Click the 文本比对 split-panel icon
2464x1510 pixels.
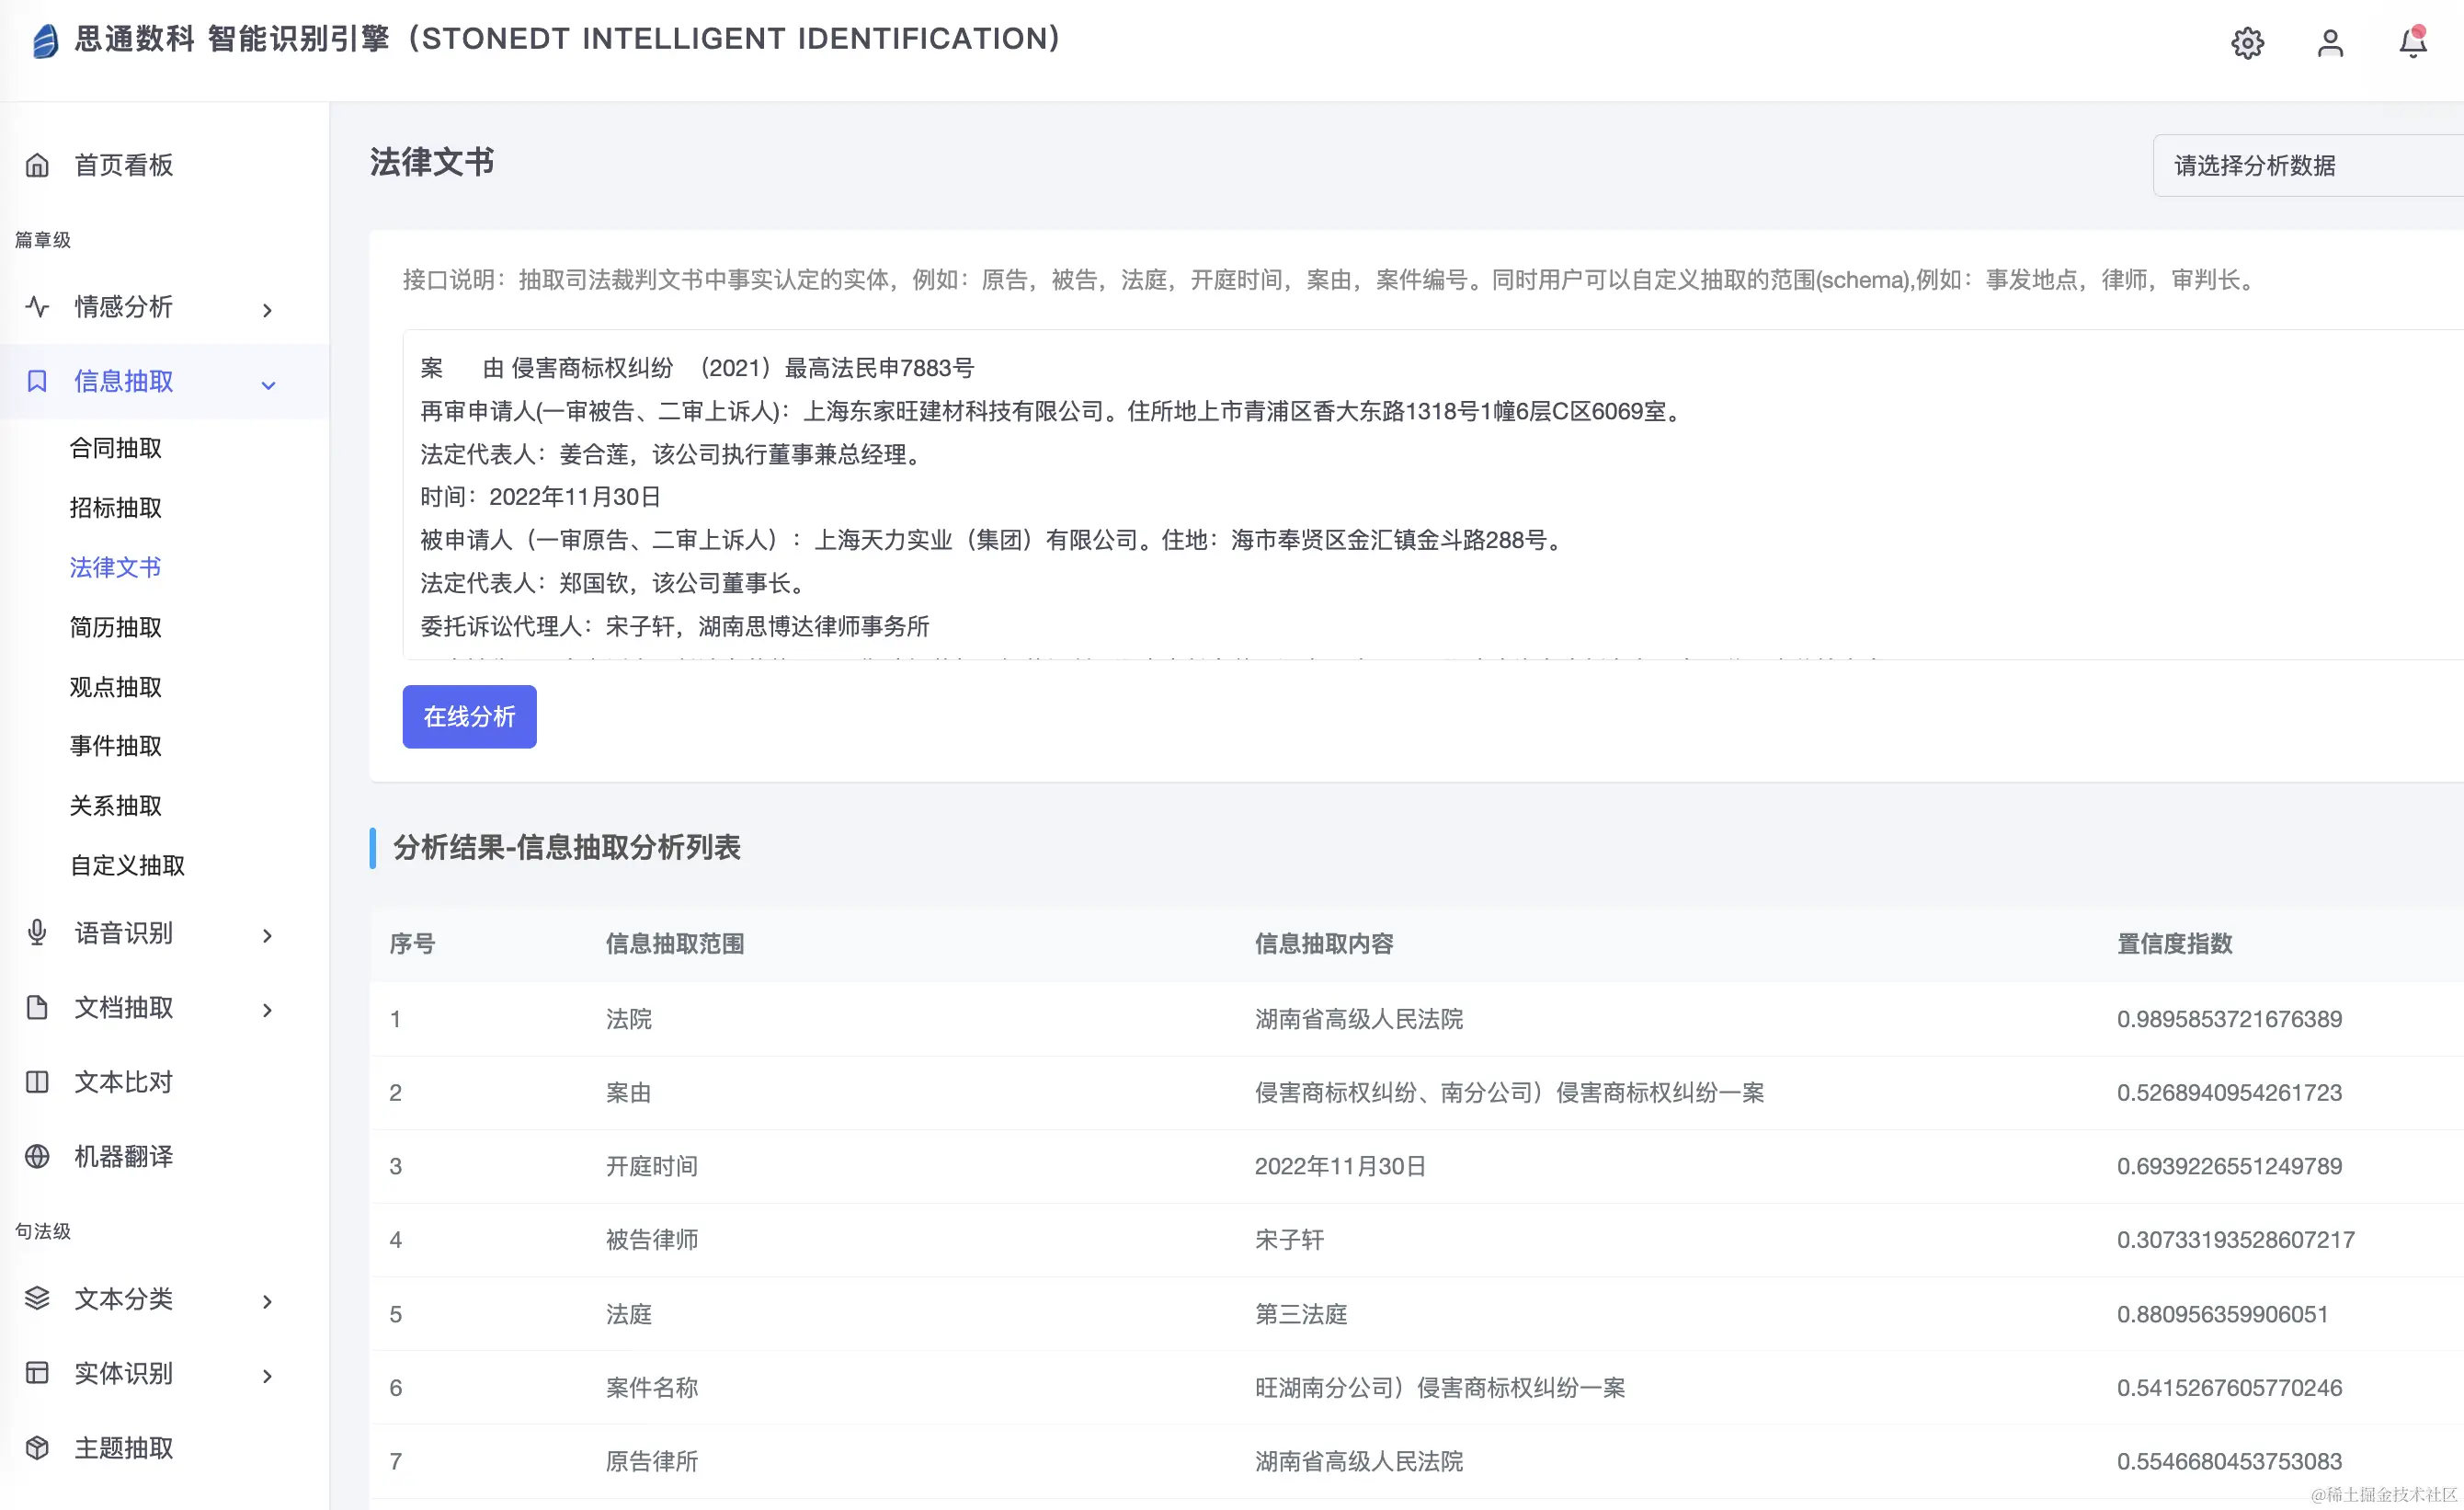[37, 1082]
